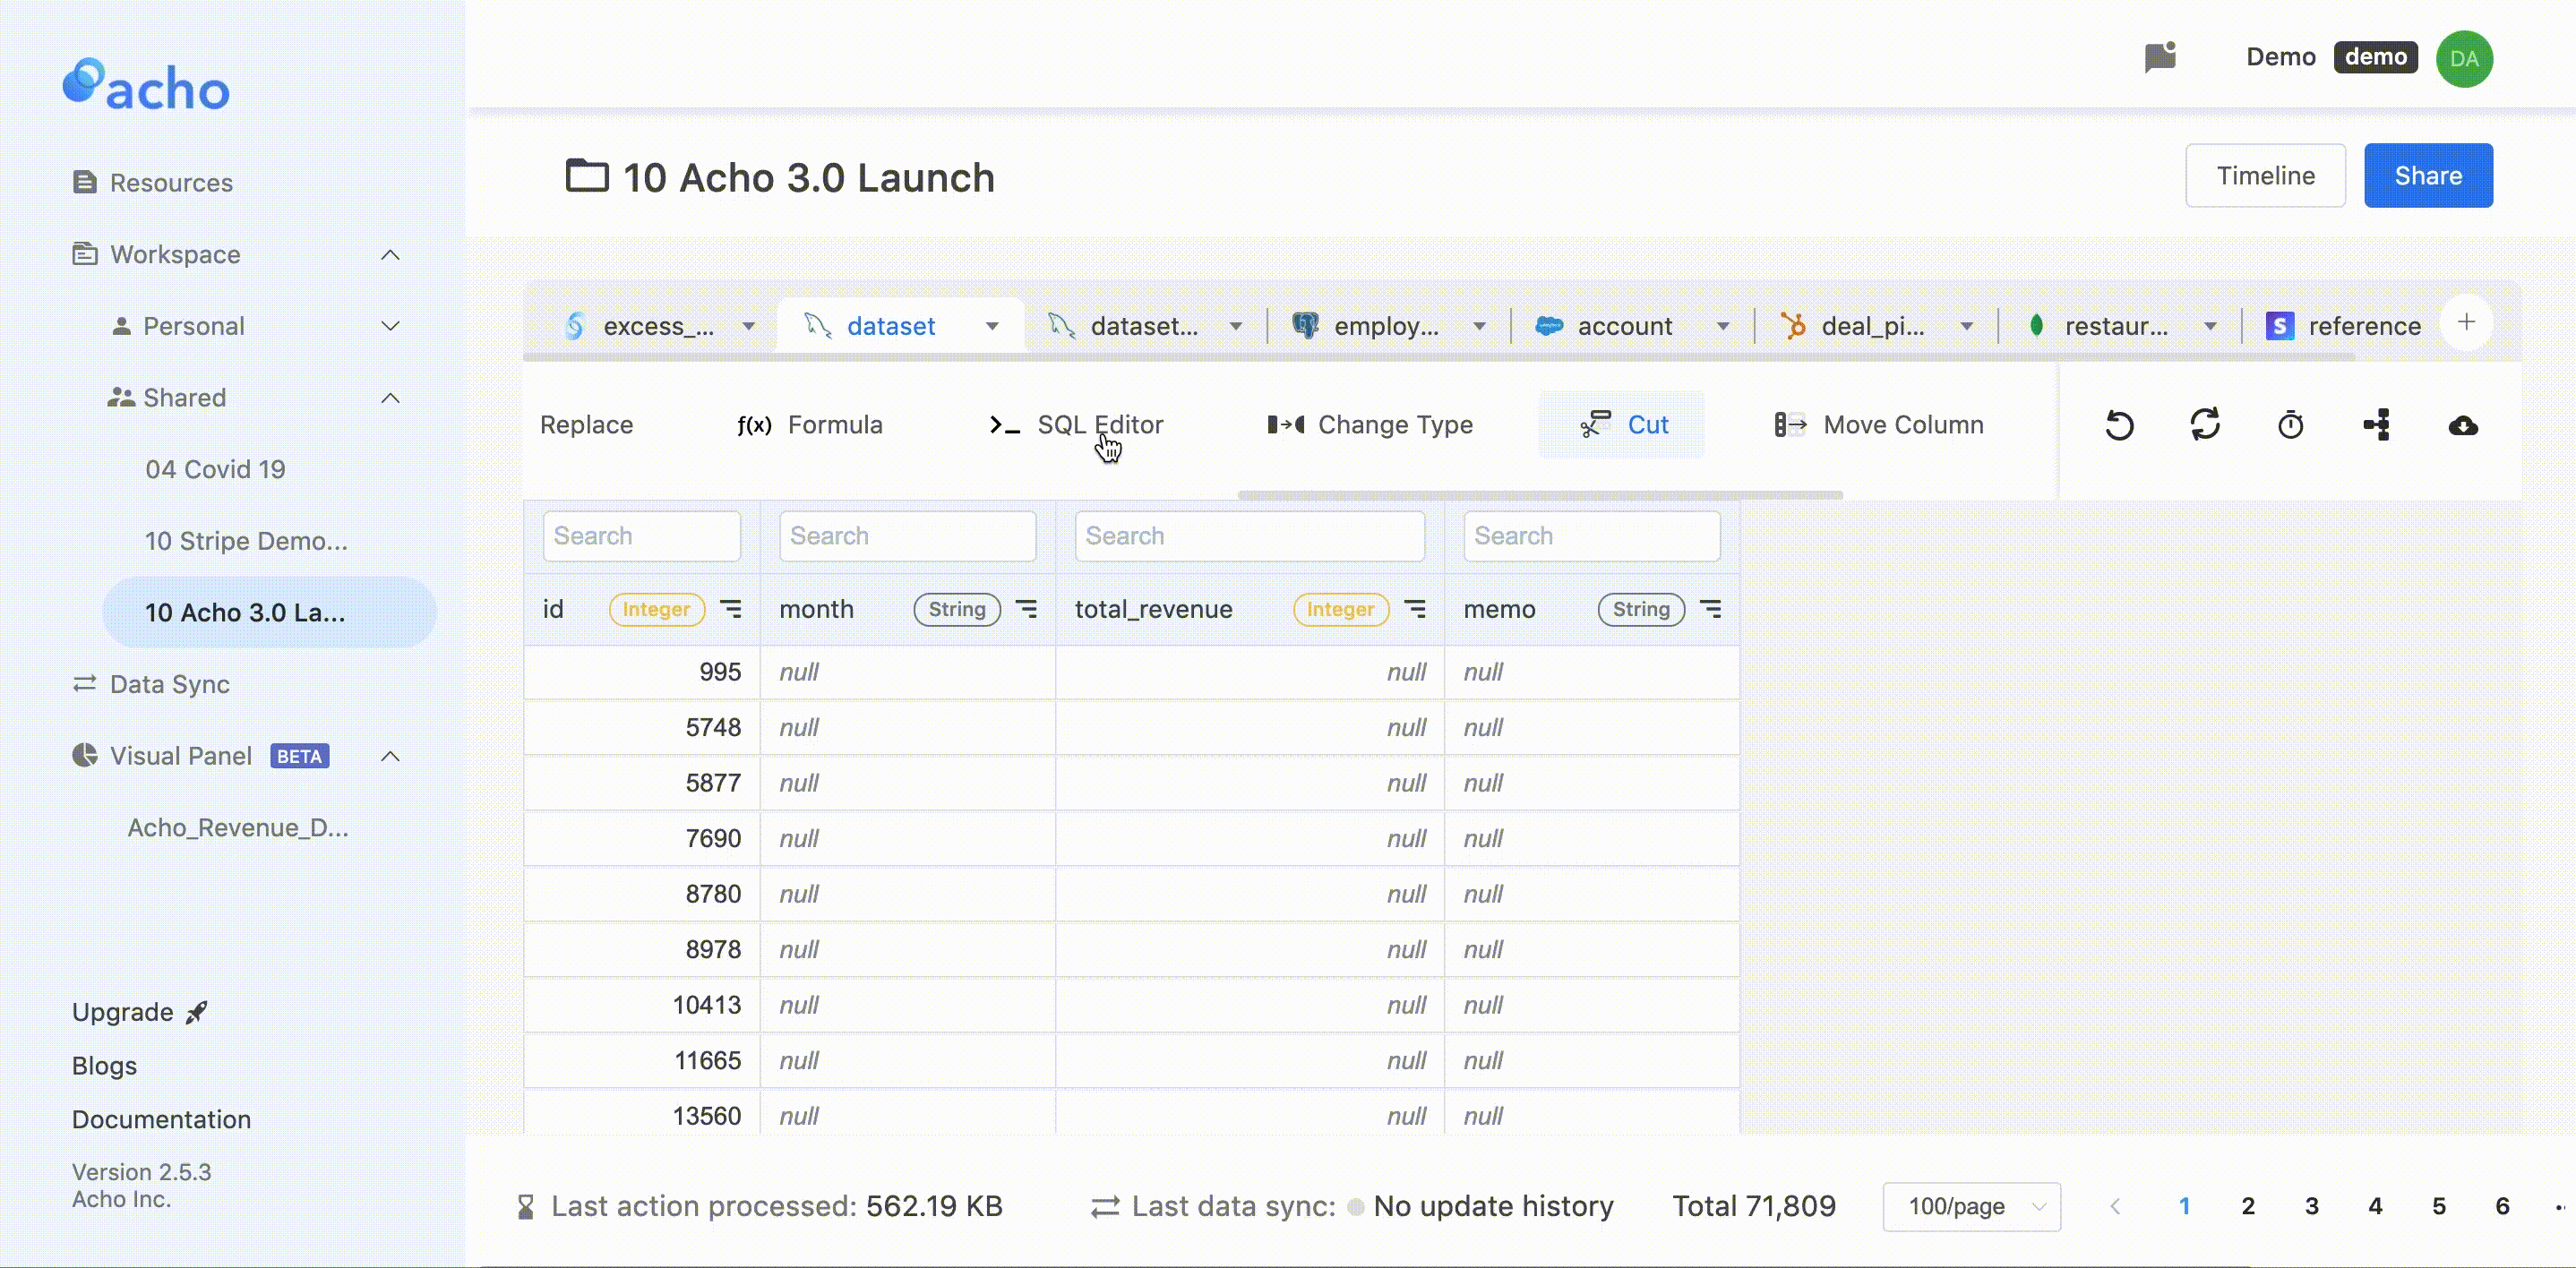Click the Acho logo
This screenshot has height=1268, width=2576.
tap(146, 85)
